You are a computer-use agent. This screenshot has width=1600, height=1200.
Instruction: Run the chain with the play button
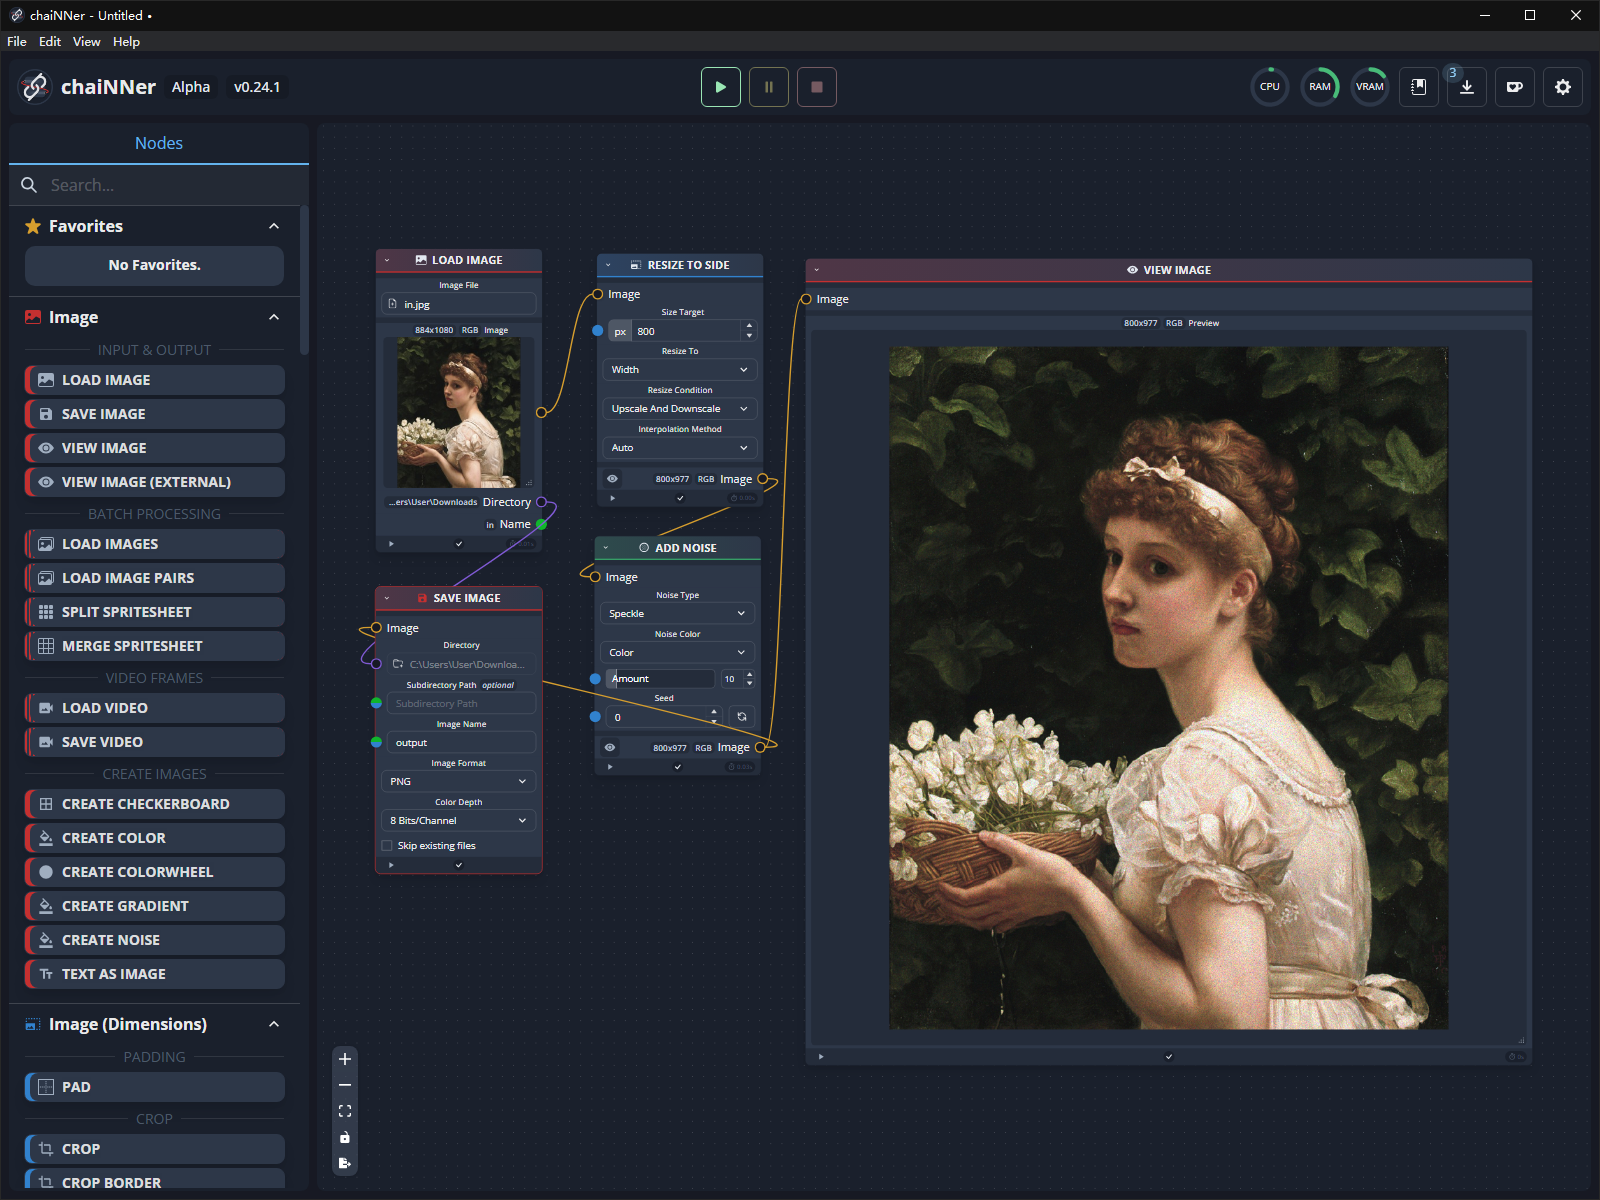tap(720, 87)
